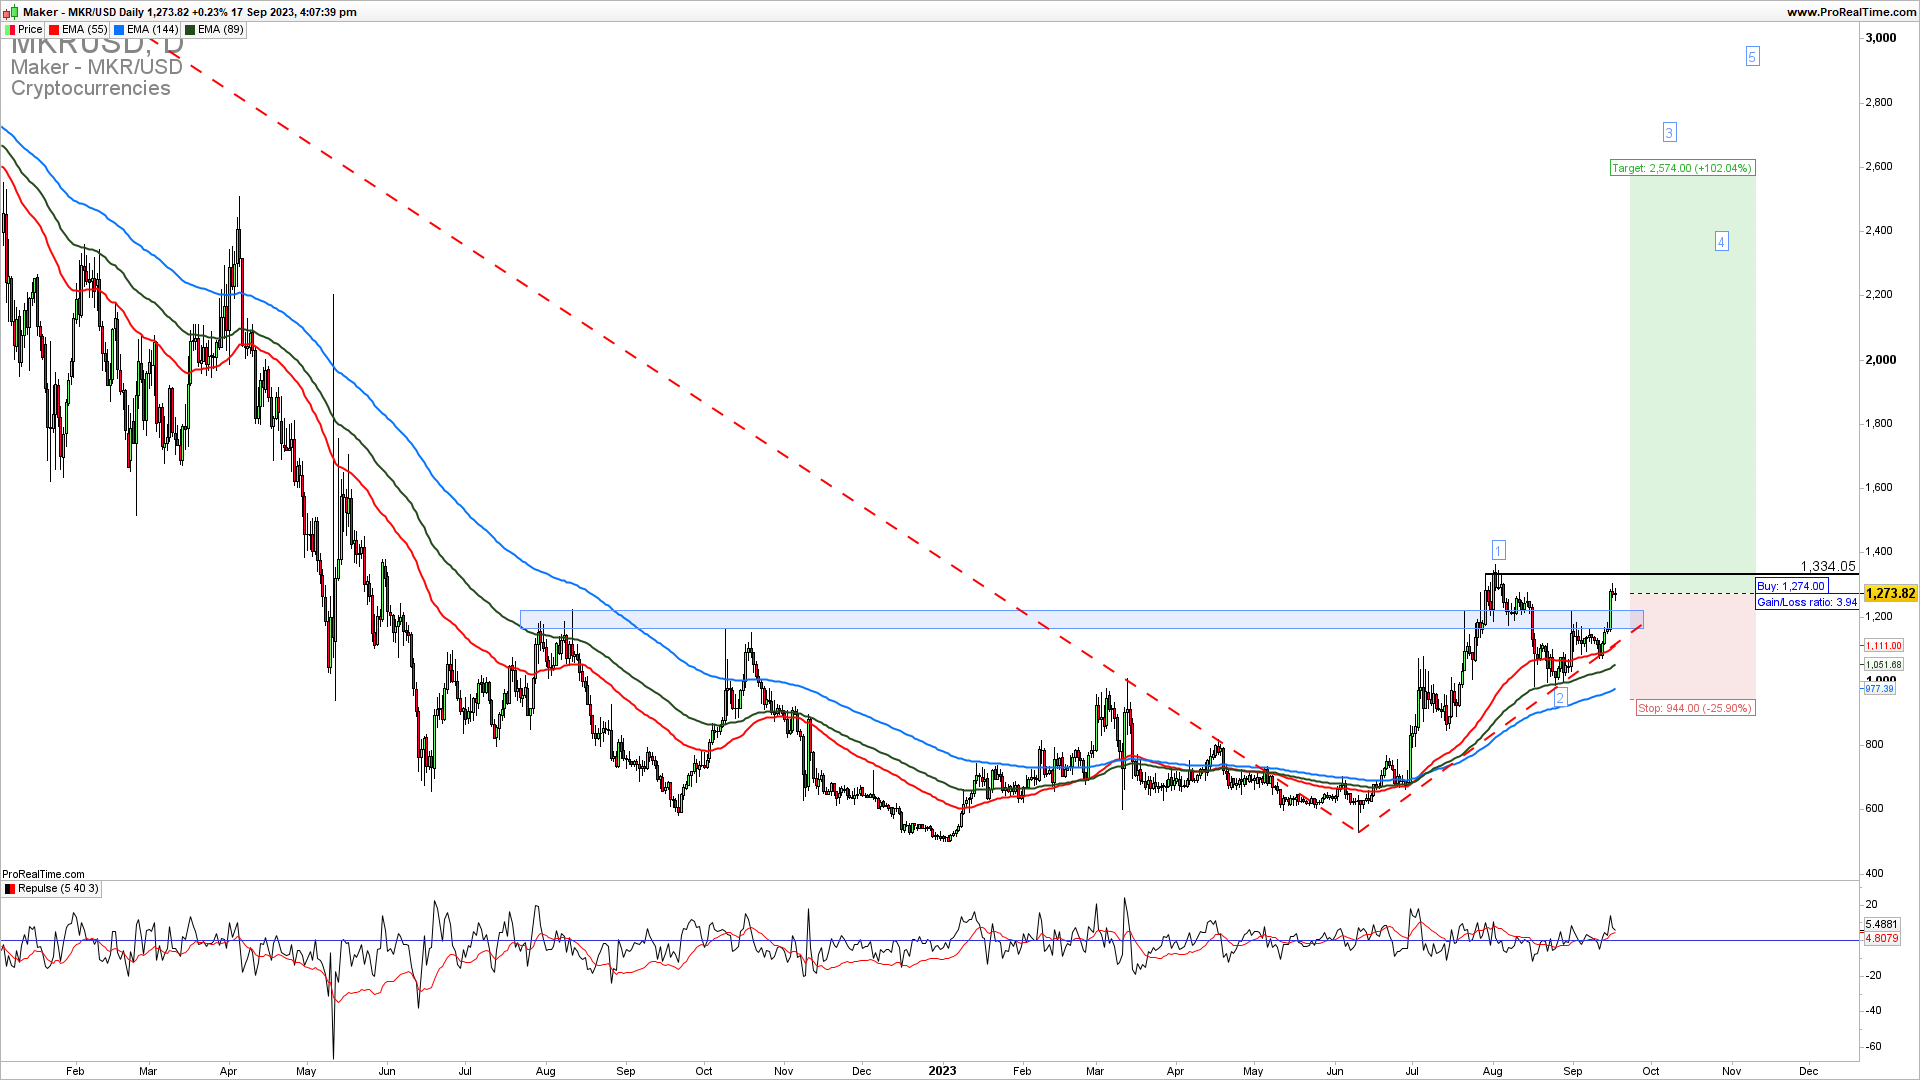1920x1080 pixels.
Task: Click the Dec label at right of time axis
Action: click(x=1809, y=1071)
